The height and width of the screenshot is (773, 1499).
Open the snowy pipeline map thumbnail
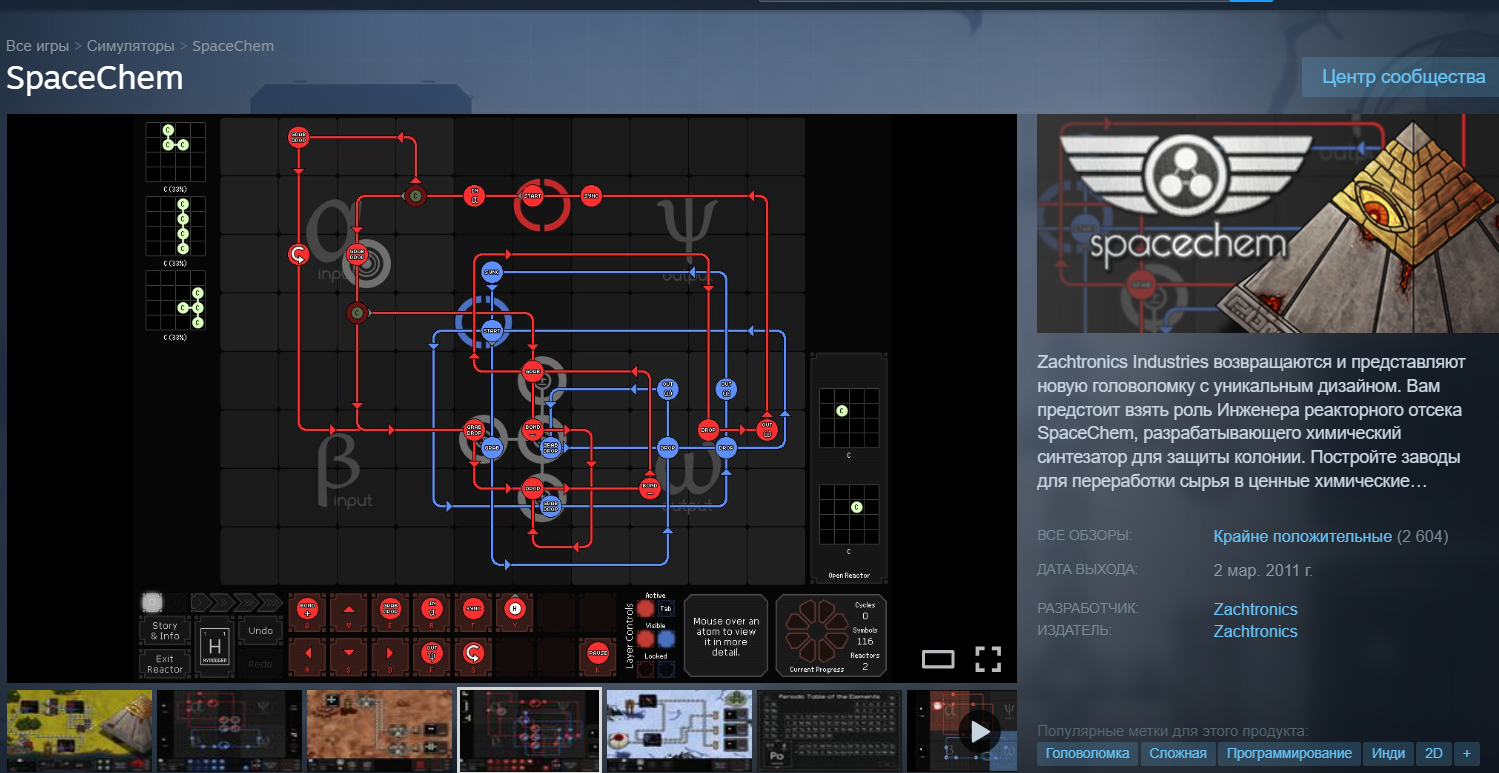(x=679, y=731)
